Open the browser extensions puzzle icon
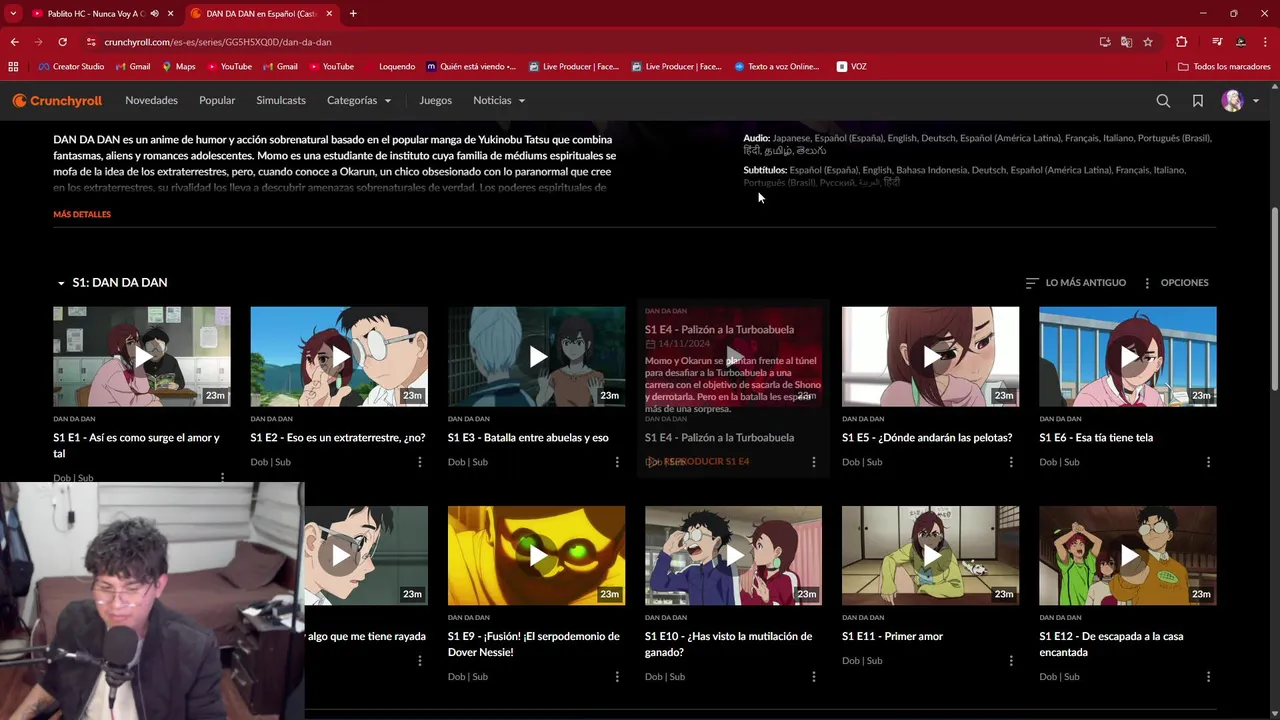This screenshot has width=1280, height=720. coord(1181,42)
